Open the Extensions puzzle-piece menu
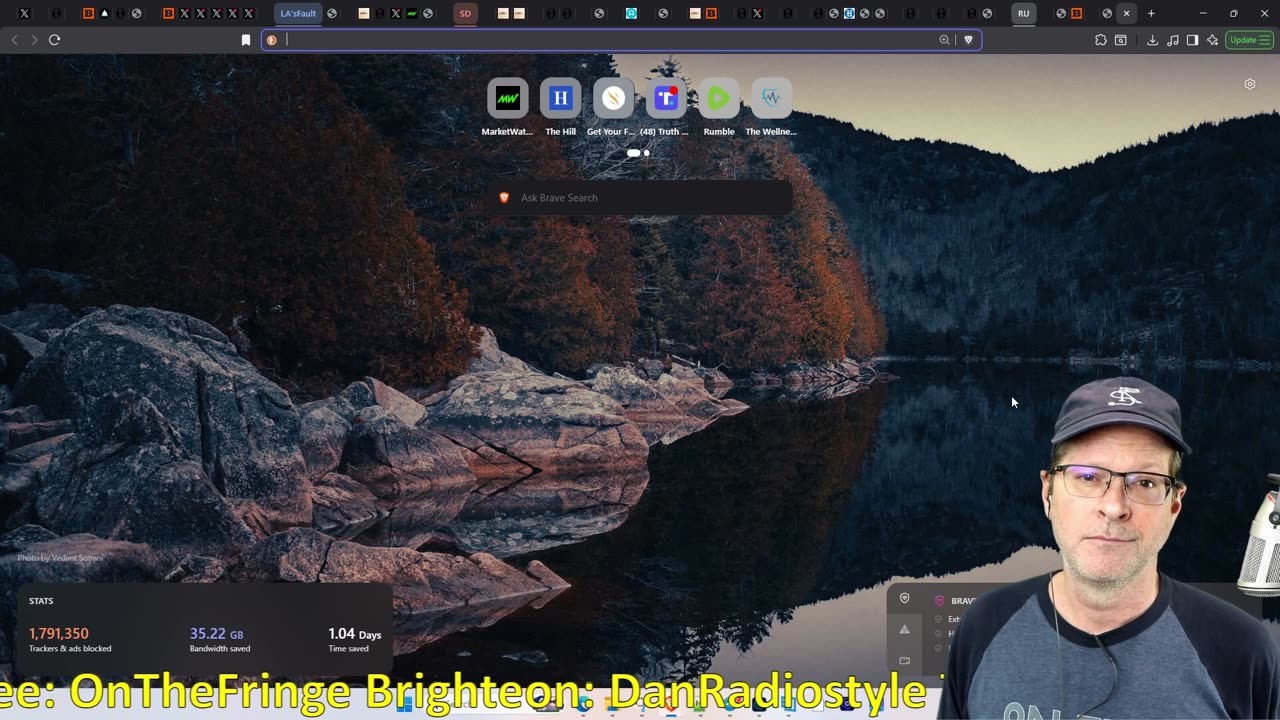 (1101, 40)
